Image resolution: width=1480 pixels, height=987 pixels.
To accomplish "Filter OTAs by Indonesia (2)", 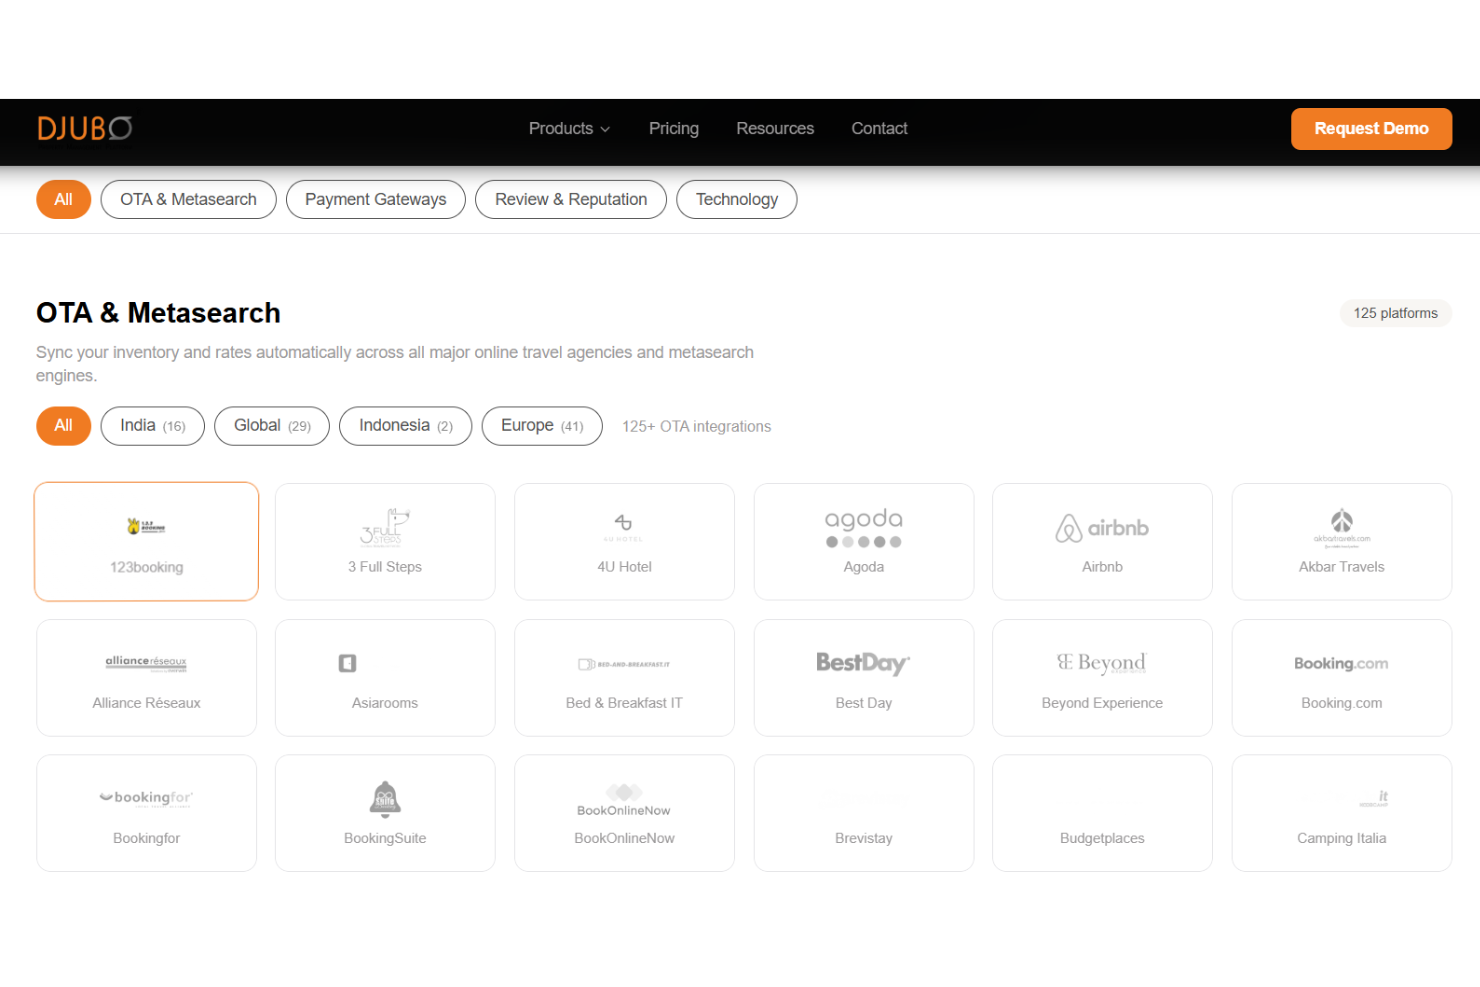I will (406, 426).
